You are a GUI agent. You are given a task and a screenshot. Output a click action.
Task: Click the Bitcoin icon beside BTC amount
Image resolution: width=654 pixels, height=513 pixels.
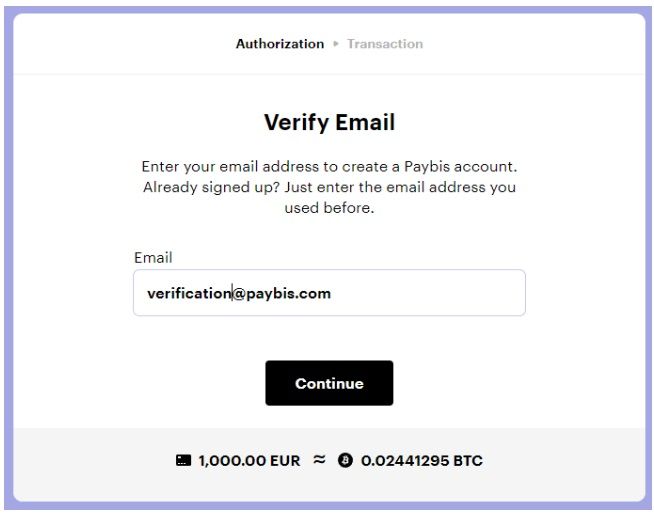[345, 461]
